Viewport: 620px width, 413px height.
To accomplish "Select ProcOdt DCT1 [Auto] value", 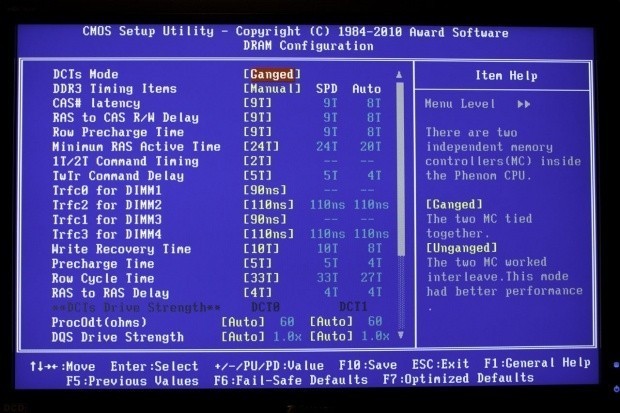I will click(331, 322).
